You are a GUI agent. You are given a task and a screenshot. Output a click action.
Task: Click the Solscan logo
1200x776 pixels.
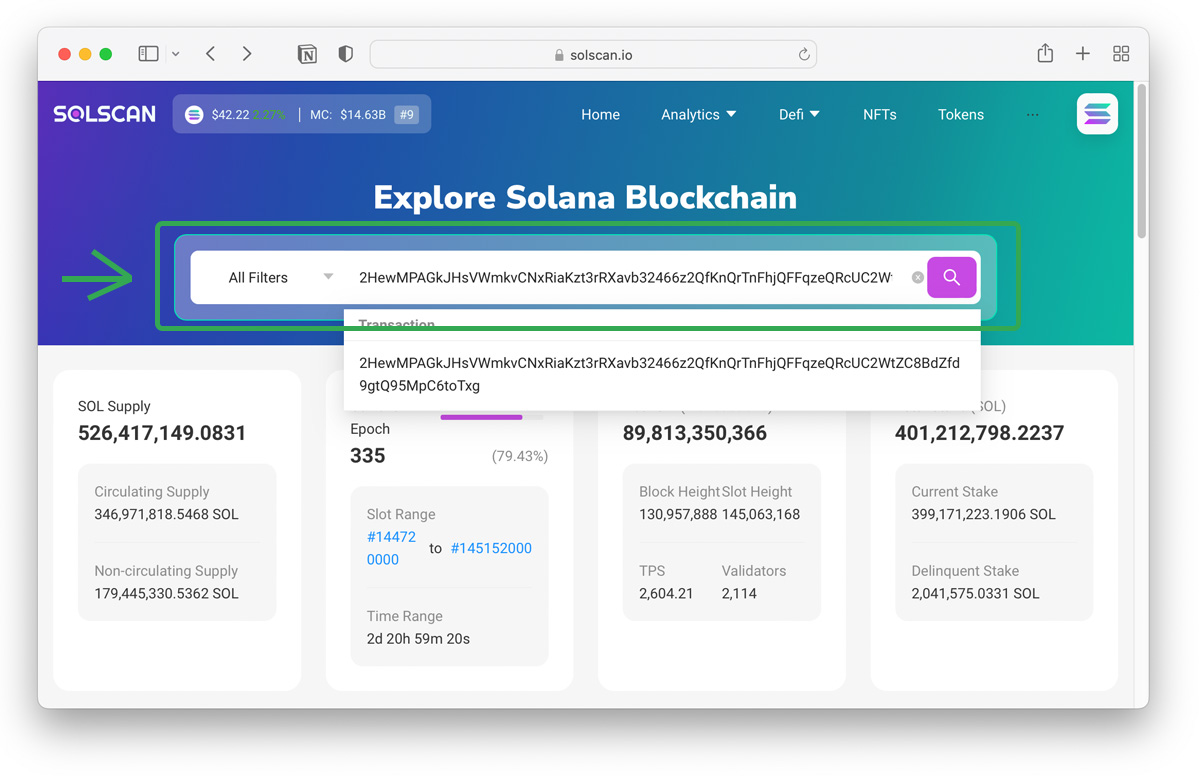105,114
